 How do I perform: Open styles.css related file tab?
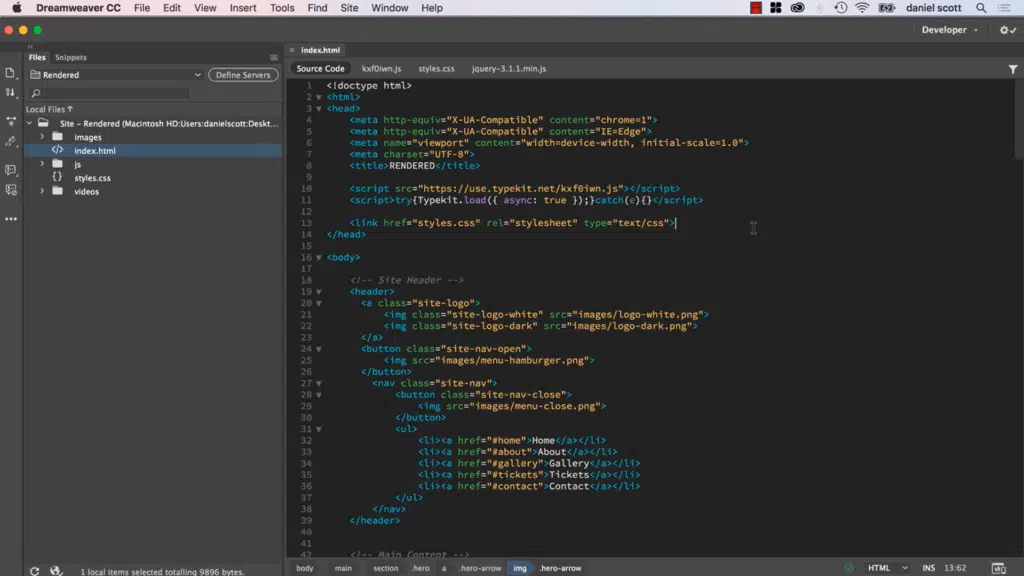pos(436,69)
